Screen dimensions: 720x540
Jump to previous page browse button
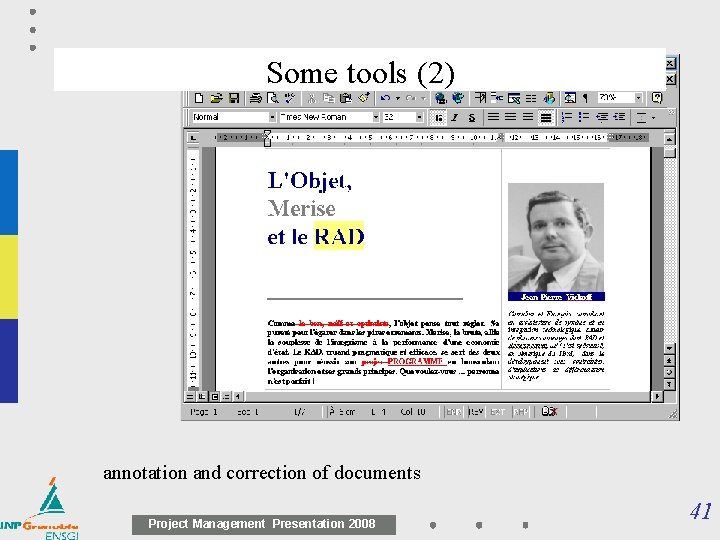(669, 360)
